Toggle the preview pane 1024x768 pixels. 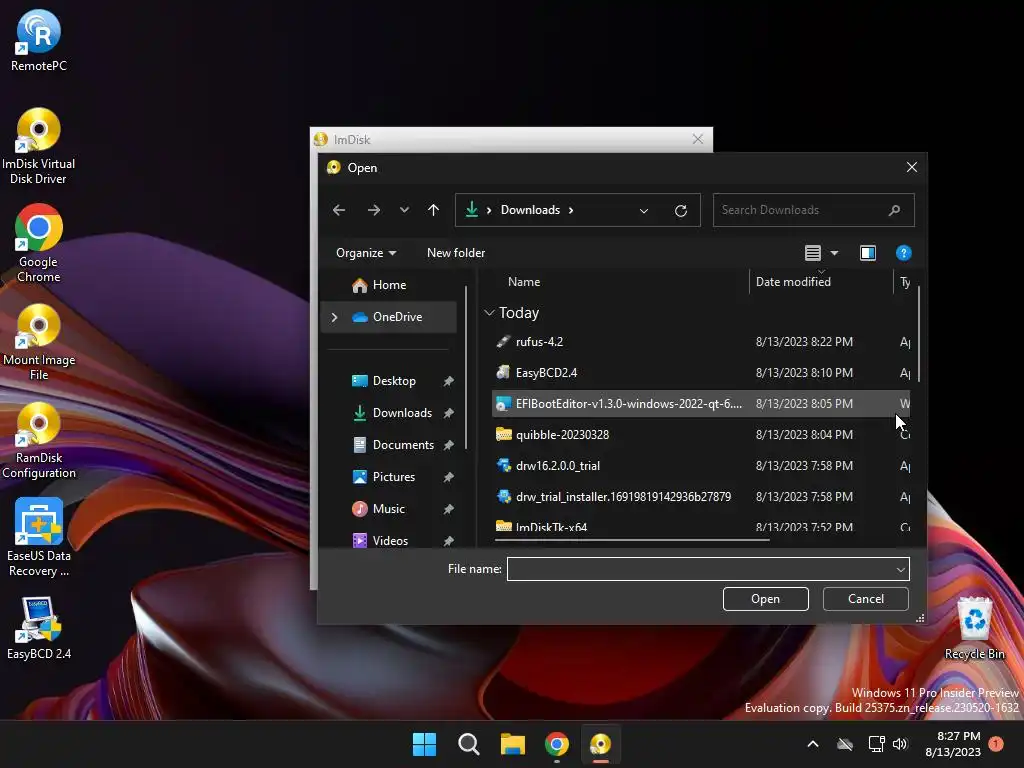click(x=867, y=253)
